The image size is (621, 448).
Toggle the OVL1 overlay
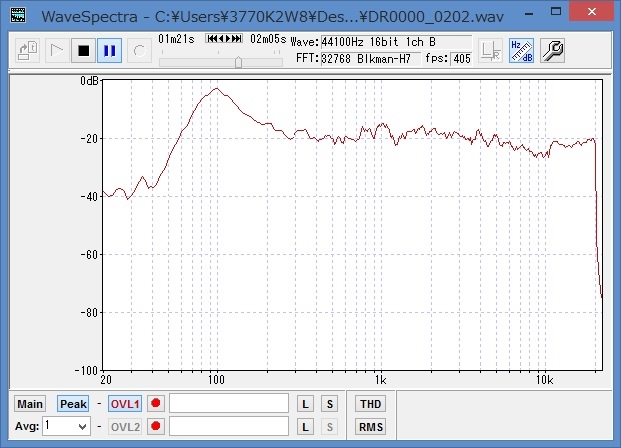click(x=125, y=404)
